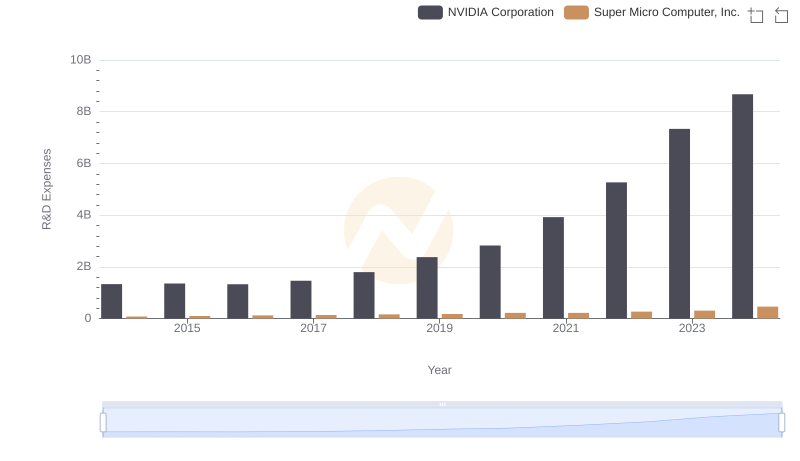Image resolution: width=800 pixels, height=461 pixels.
Task: Click the zoom reset restore icon
Action: pos(781,15)
